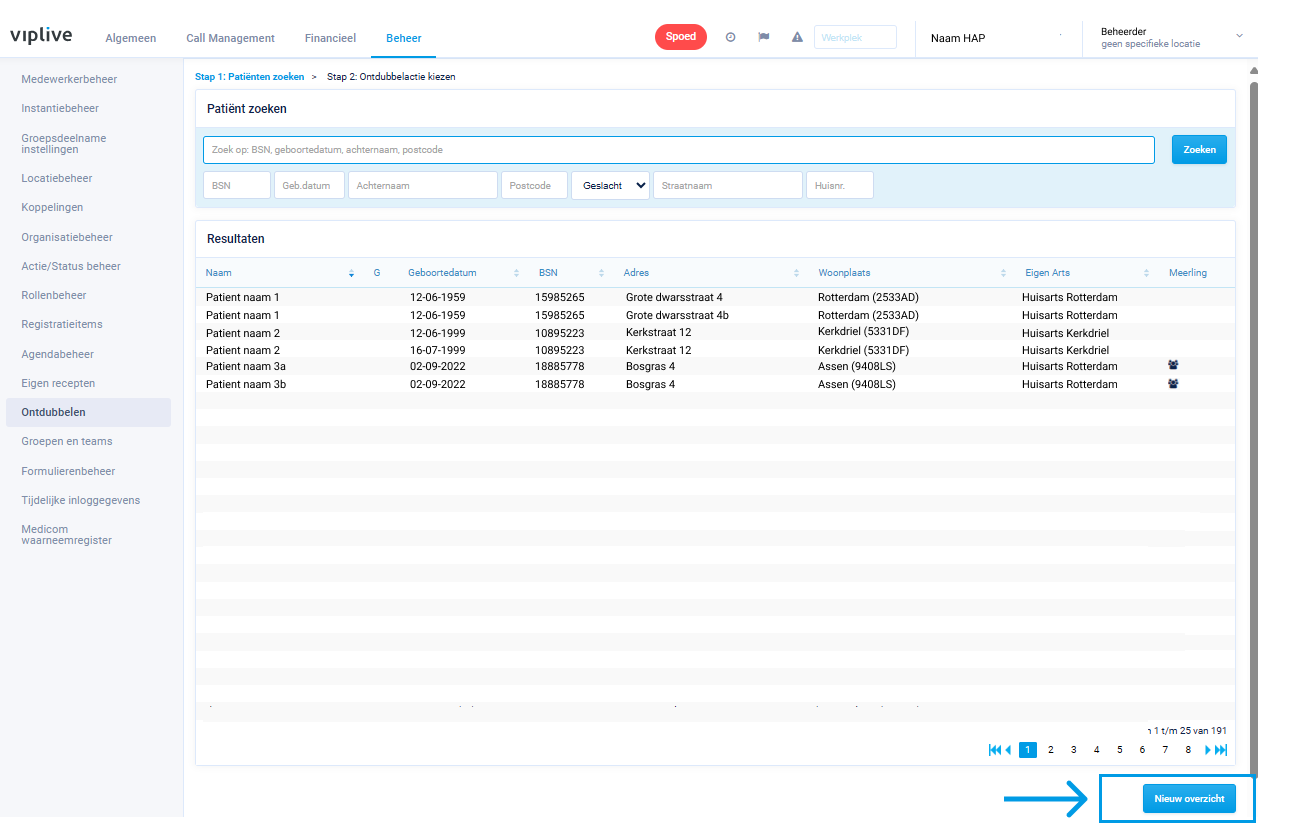Open Organisatiebeheer in sidebar
1305x823 pixels.
[x=67, y=237]
